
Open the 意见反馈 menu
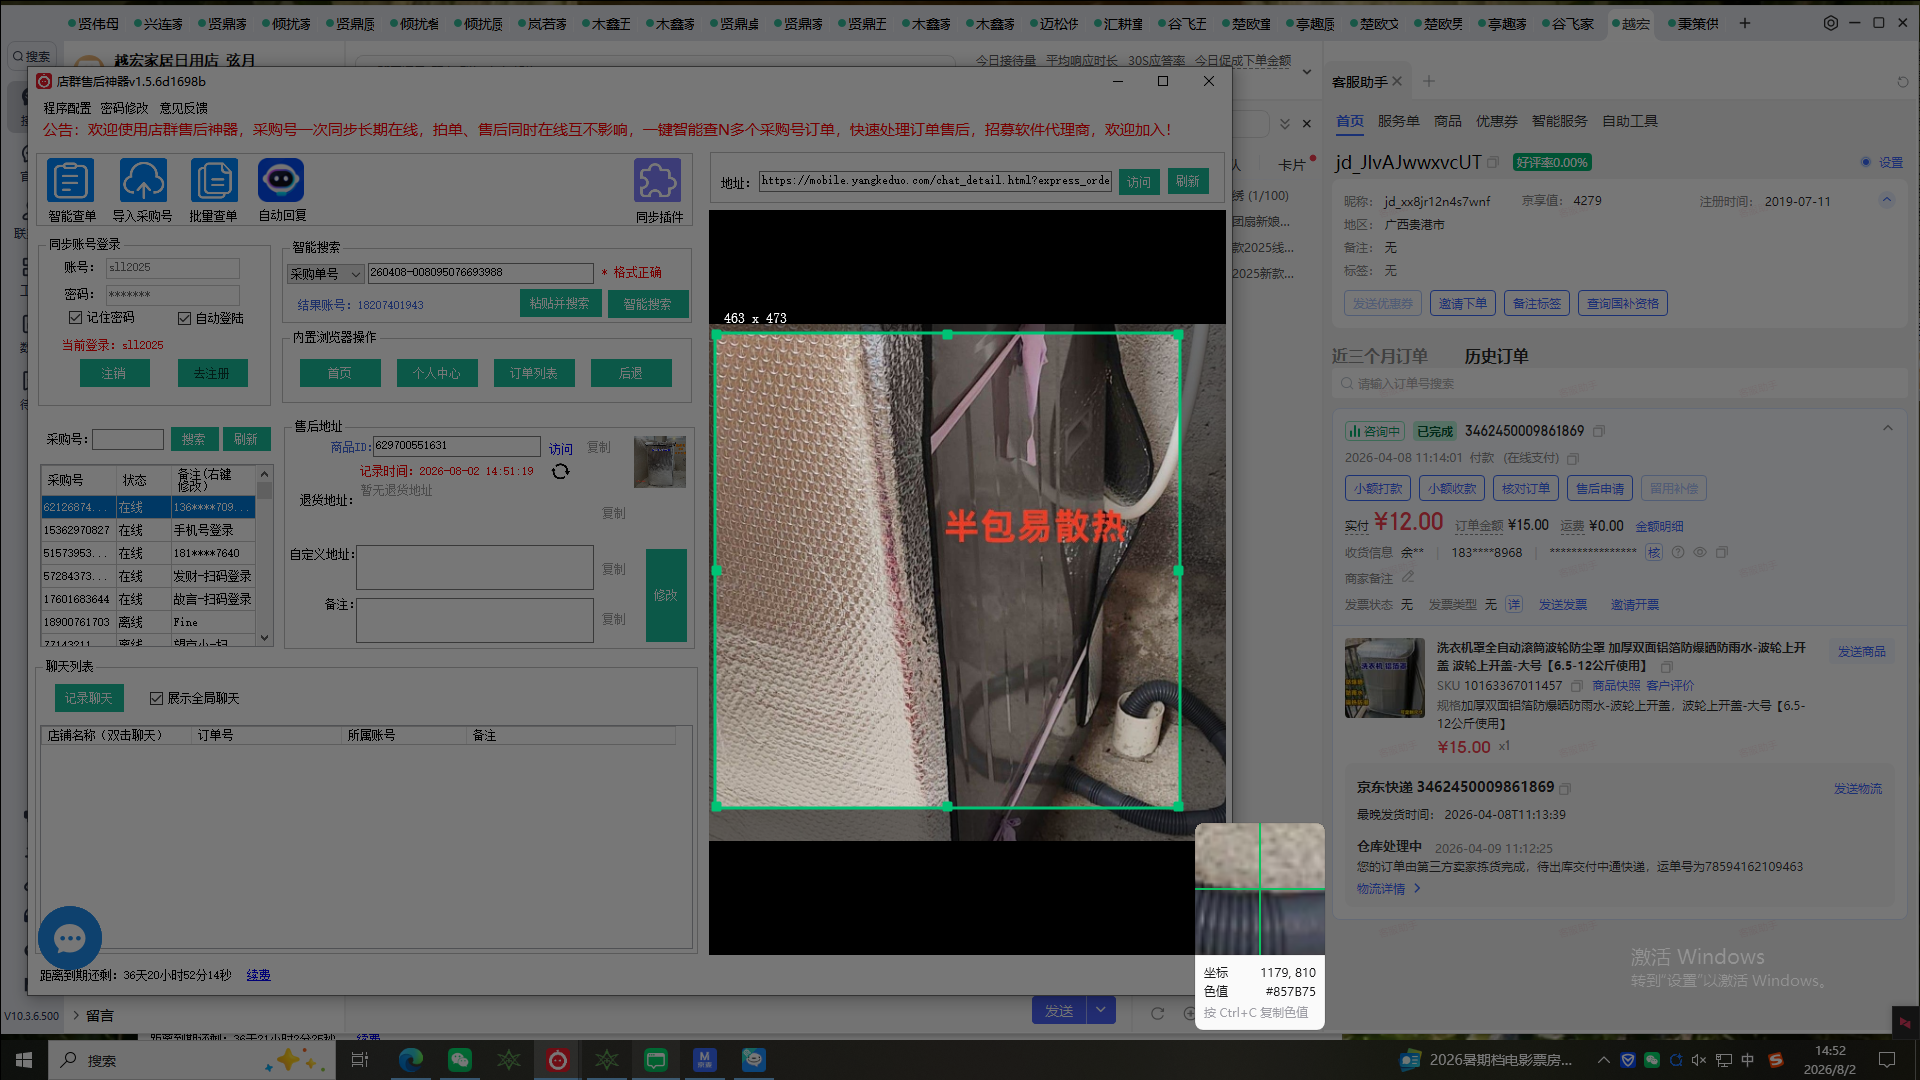click(x=184, y=108)
